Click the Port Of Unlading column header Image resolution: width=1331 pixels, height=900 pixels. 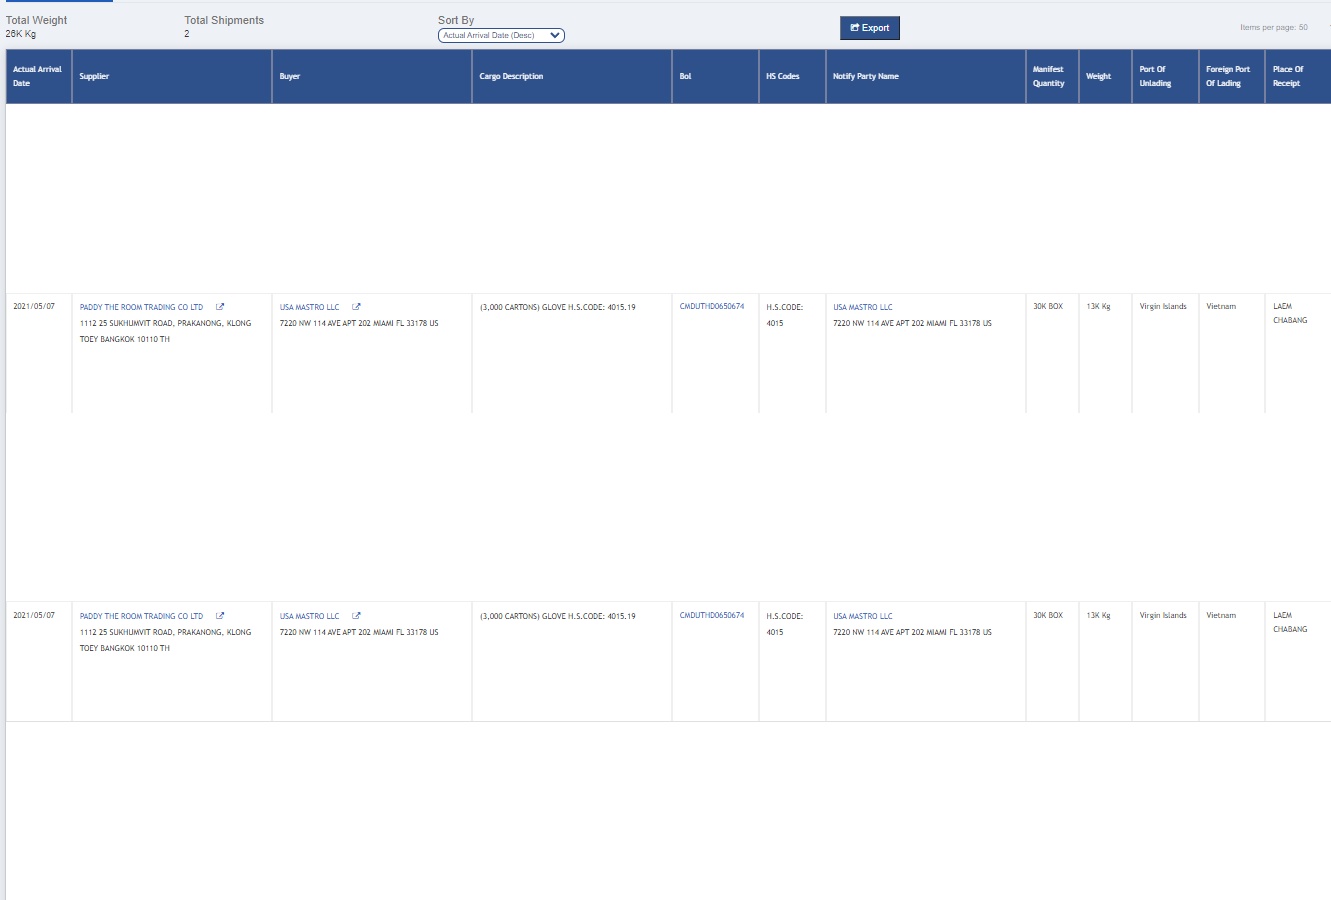1155,76
